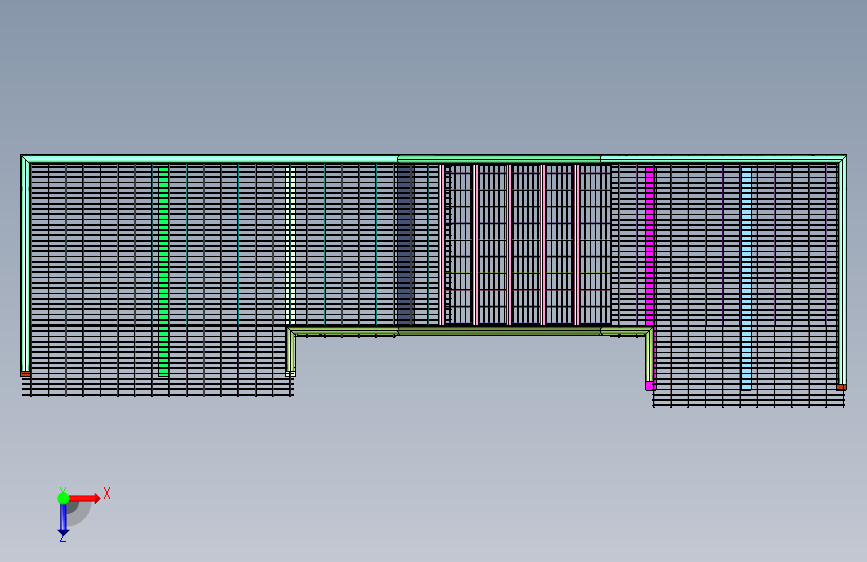
Task: Select the dark navy vertical panel
Action: click(x=405, y=245)
